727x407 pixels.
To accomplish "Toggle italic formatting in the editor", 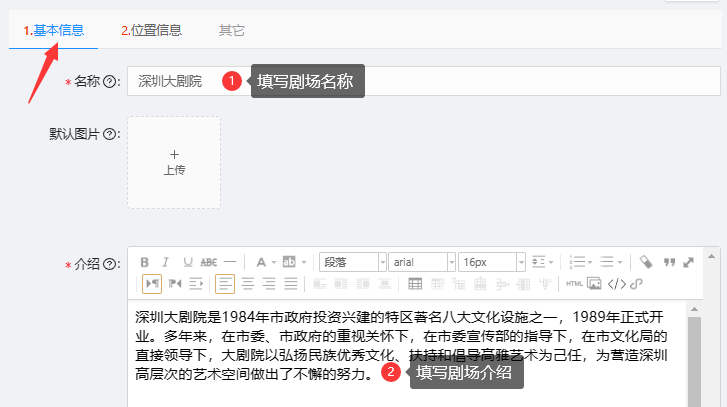I will (166, 262).
